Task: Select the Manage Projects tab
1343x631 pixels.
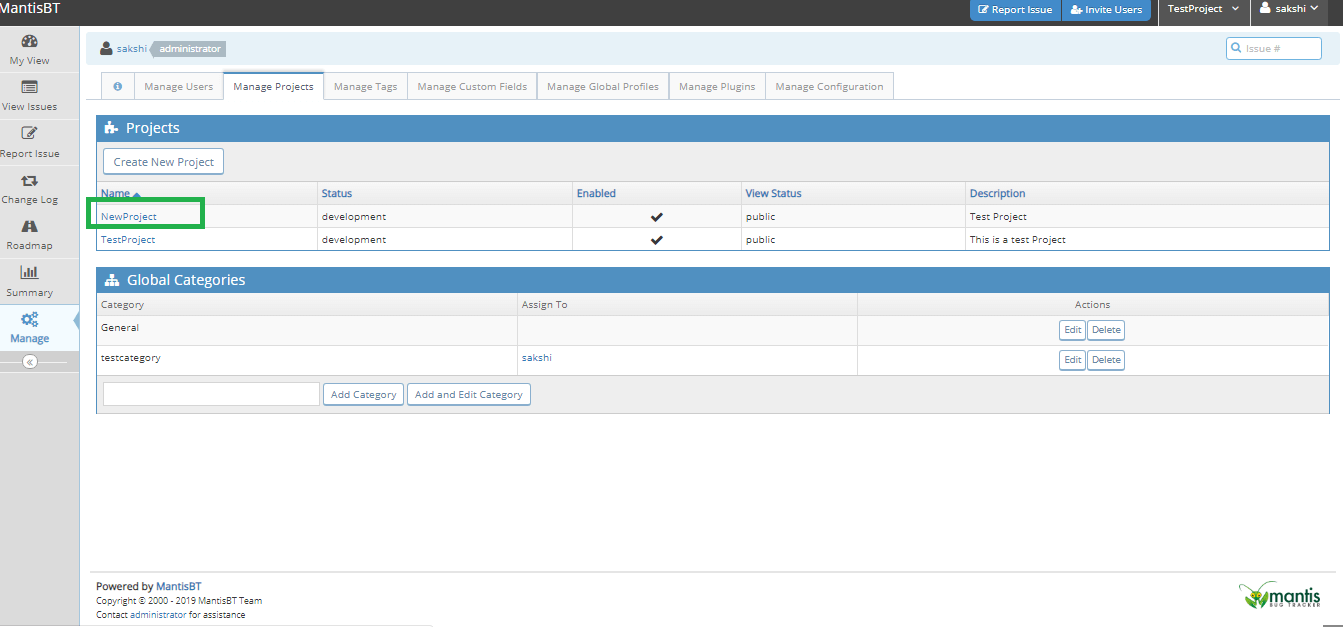Action: coord(273,86)
